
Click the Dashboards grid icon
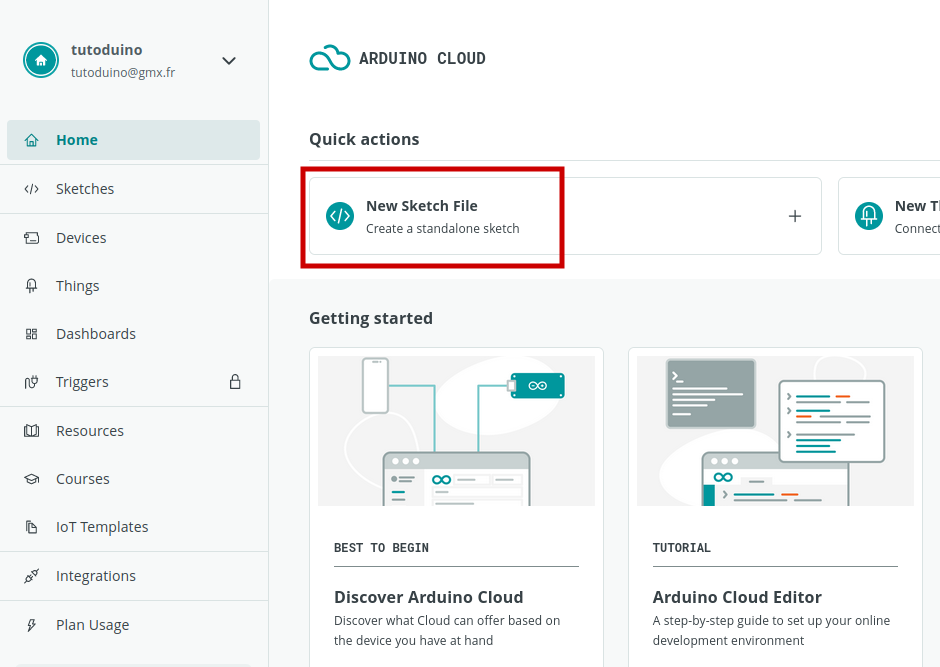[31, 334]
